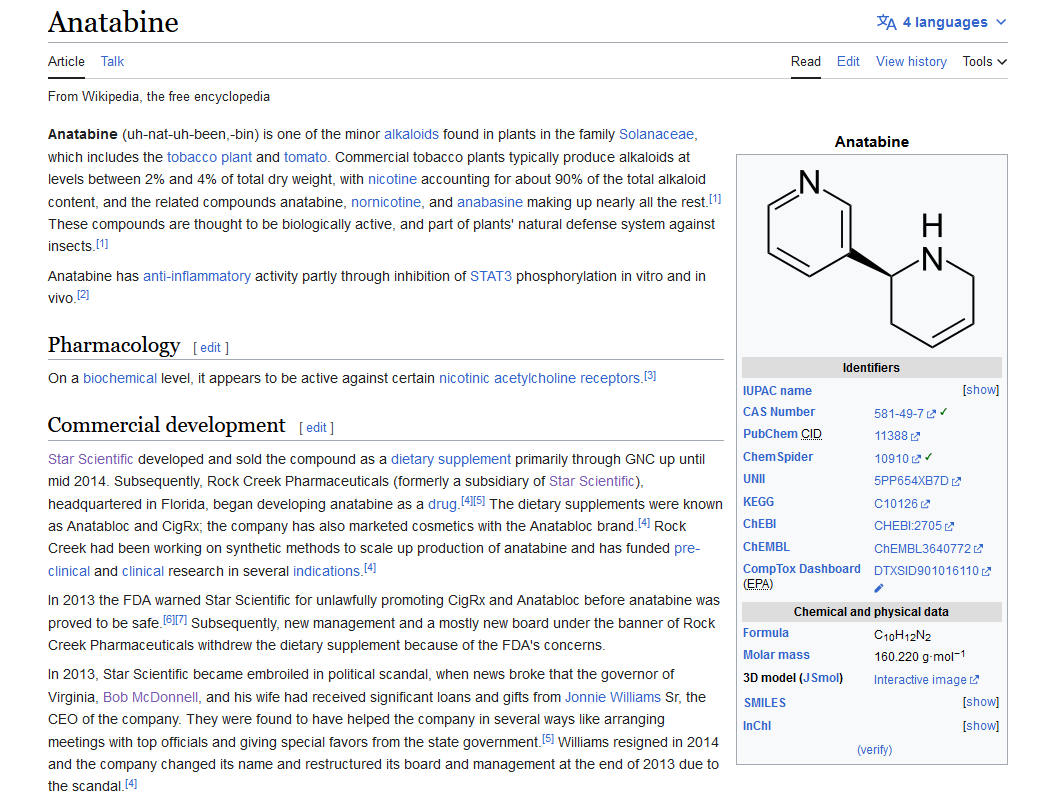Open the nornicotine link
The height and width of the screenshot is (802, 1044).
pyautogui.click(x=386, y=202)
